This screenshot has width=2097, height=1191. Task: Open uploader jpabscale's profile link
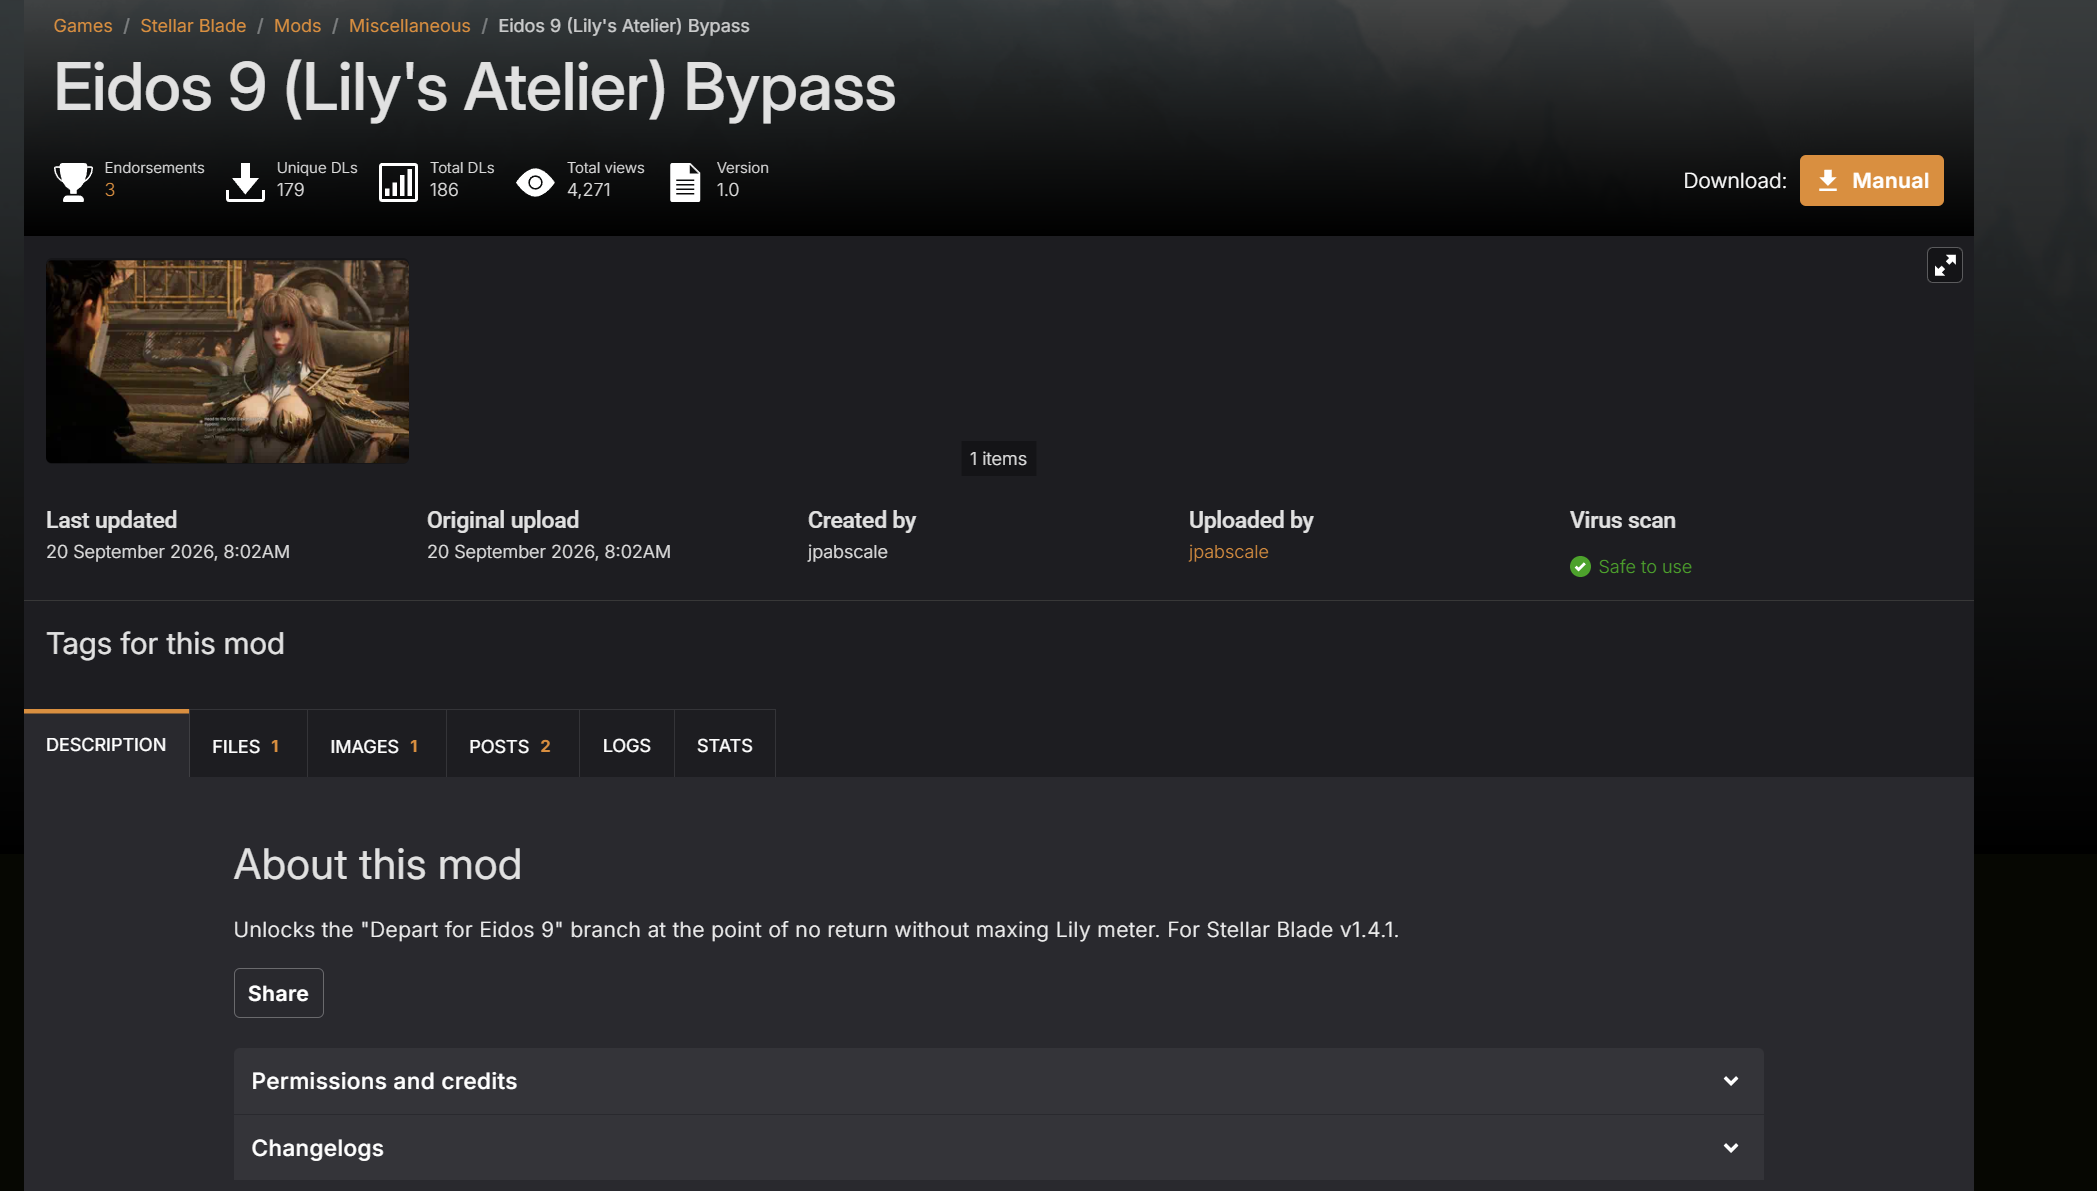click(x=1228, y=552)
